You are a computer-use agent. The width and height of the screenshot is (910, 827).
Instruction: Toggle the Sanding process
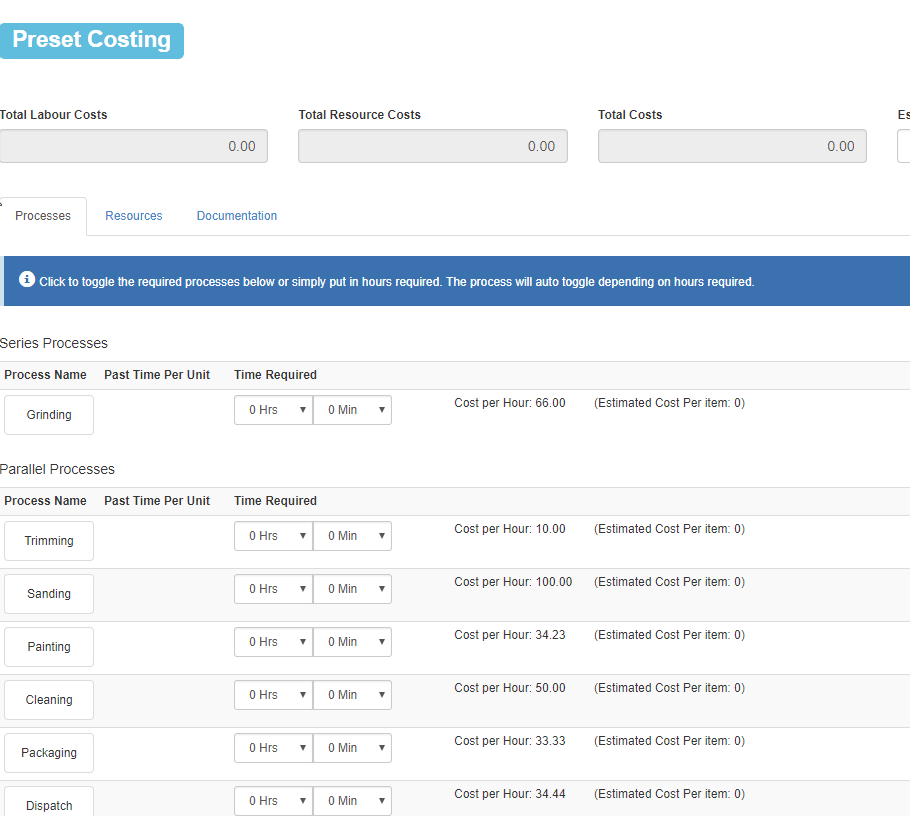tap(49, 594)
